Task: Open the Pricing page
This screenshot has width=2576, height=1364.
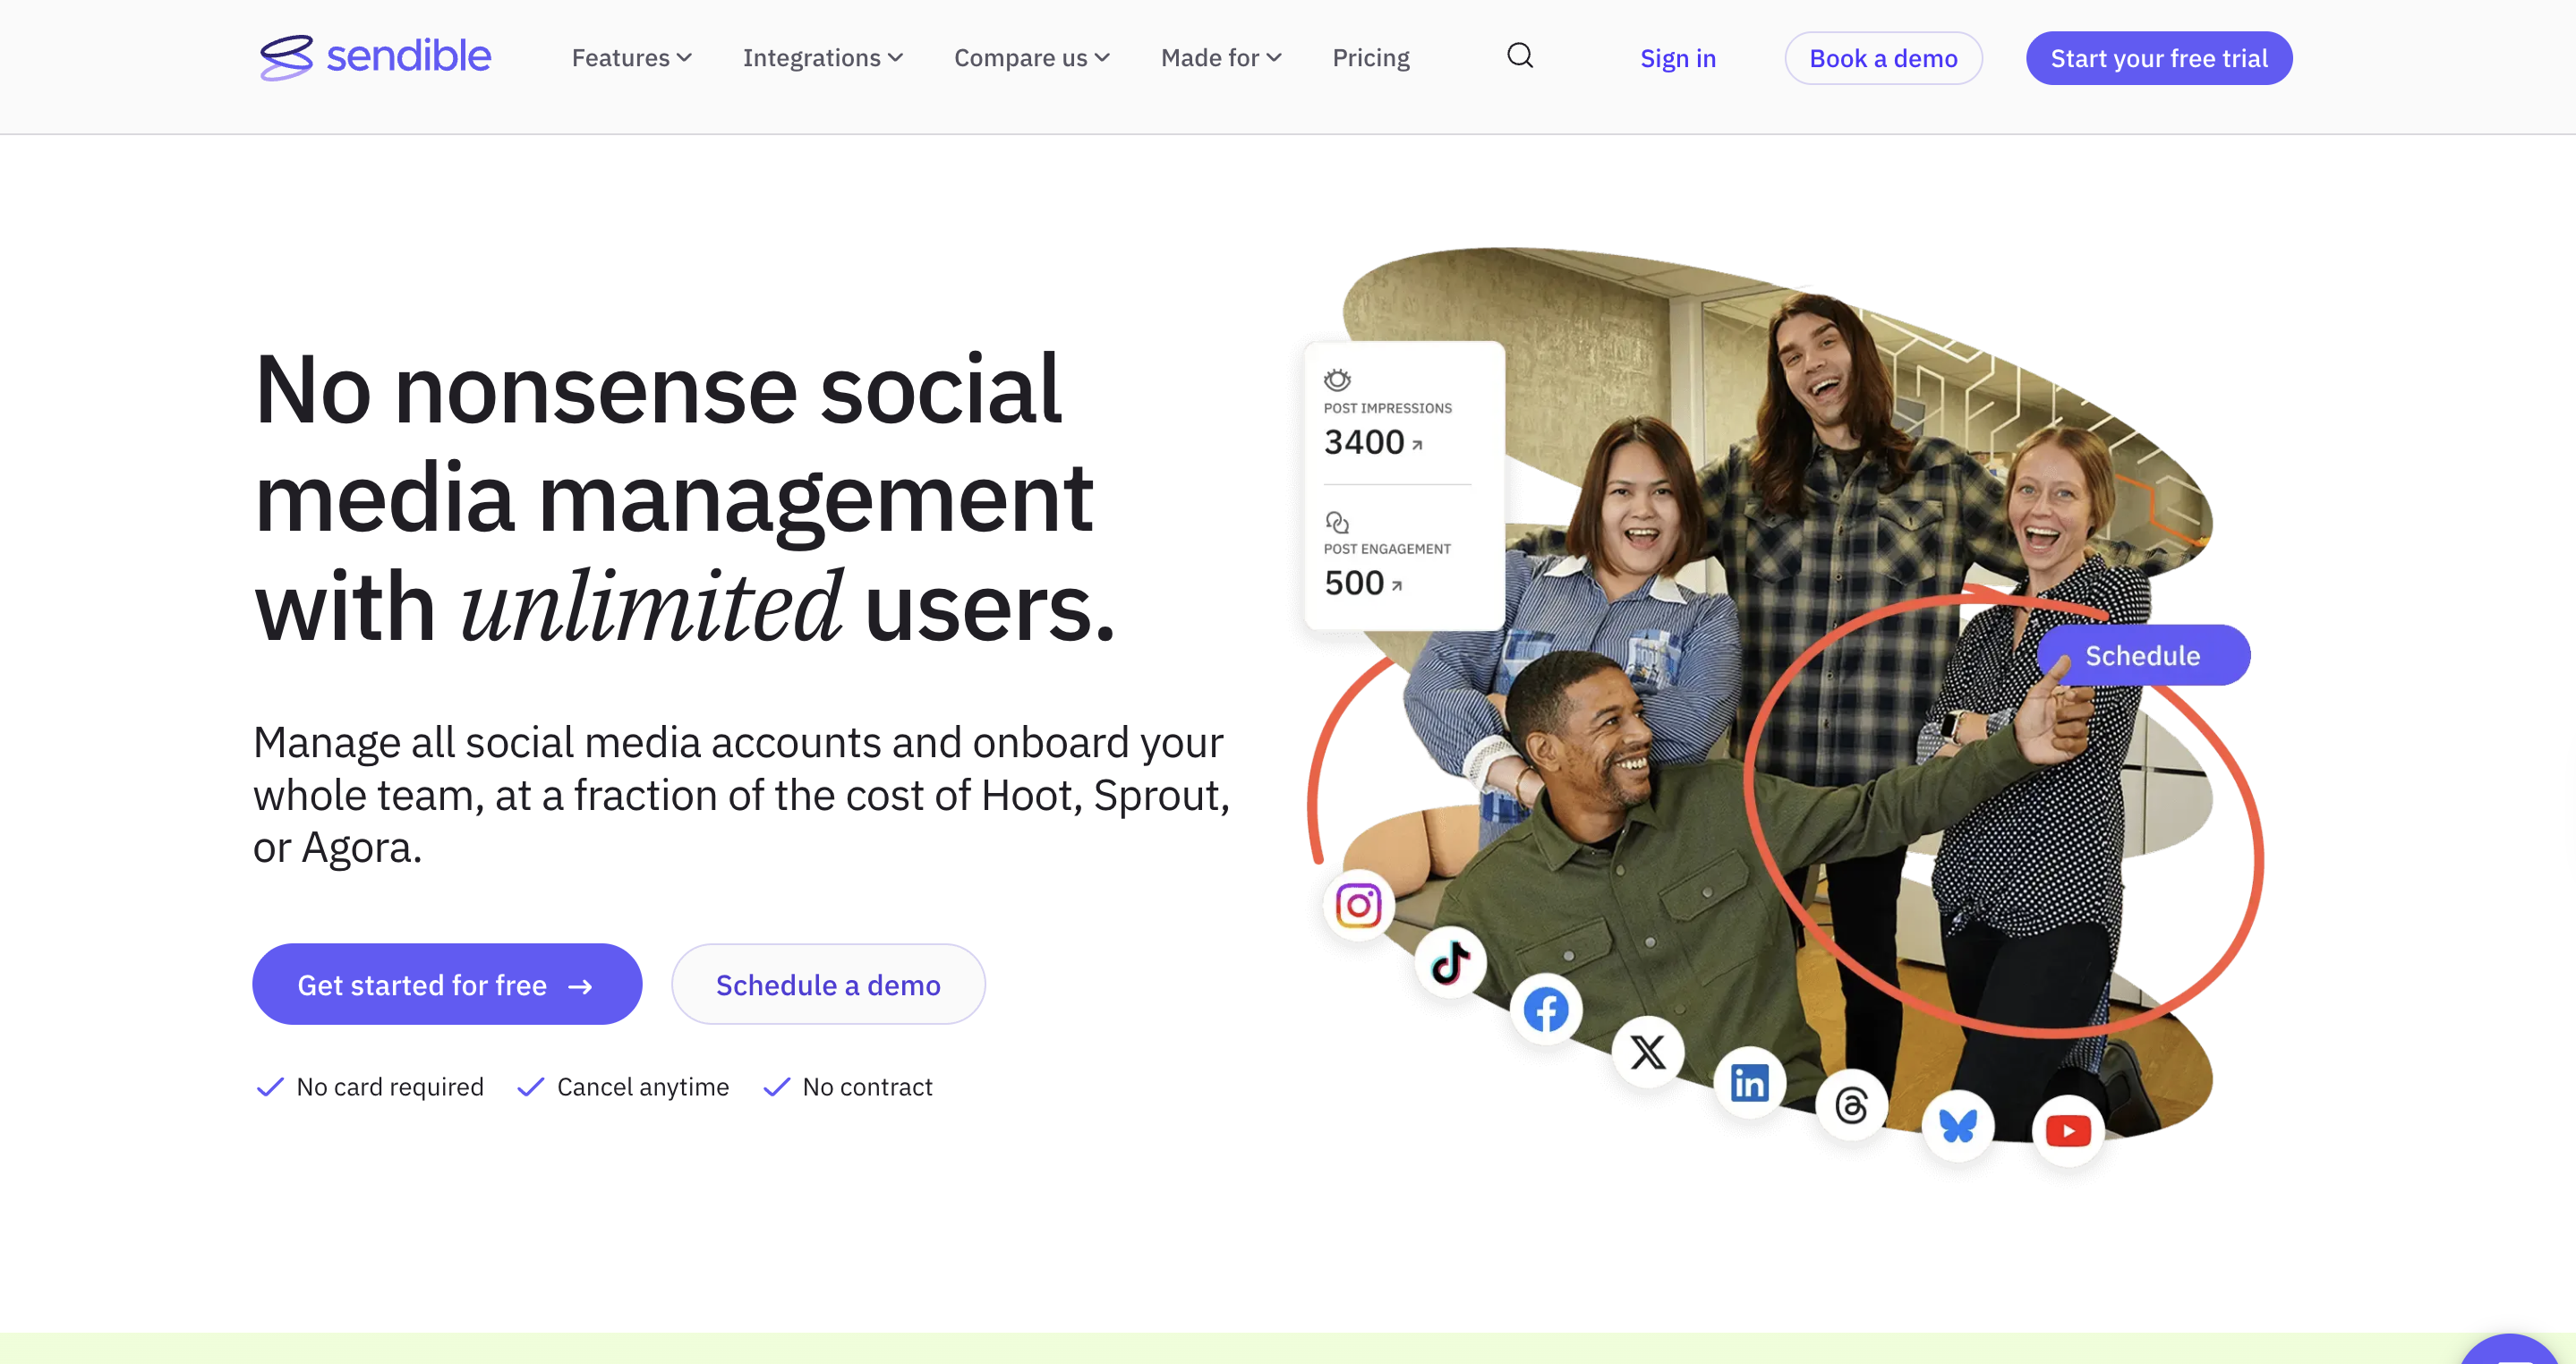Action: pyautogui.click(x=1370, y=58)
